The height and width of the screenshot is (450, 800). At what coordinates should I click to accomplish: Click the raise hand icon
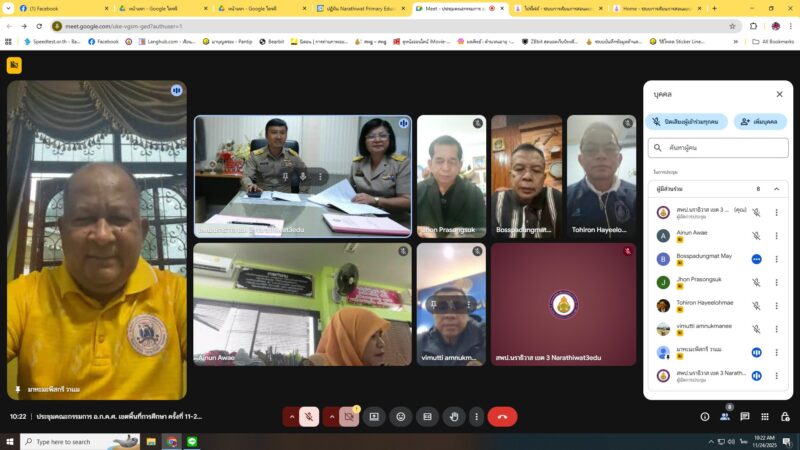click(453, 416)
